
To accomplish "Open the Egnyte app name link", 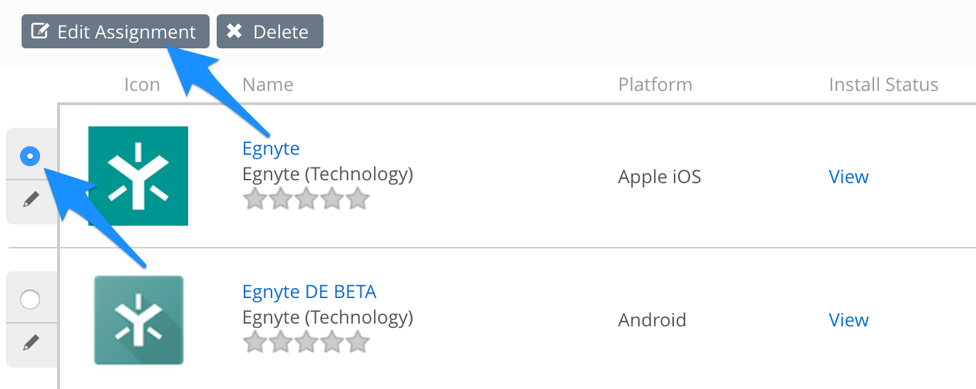I will (x=271, y=149).
